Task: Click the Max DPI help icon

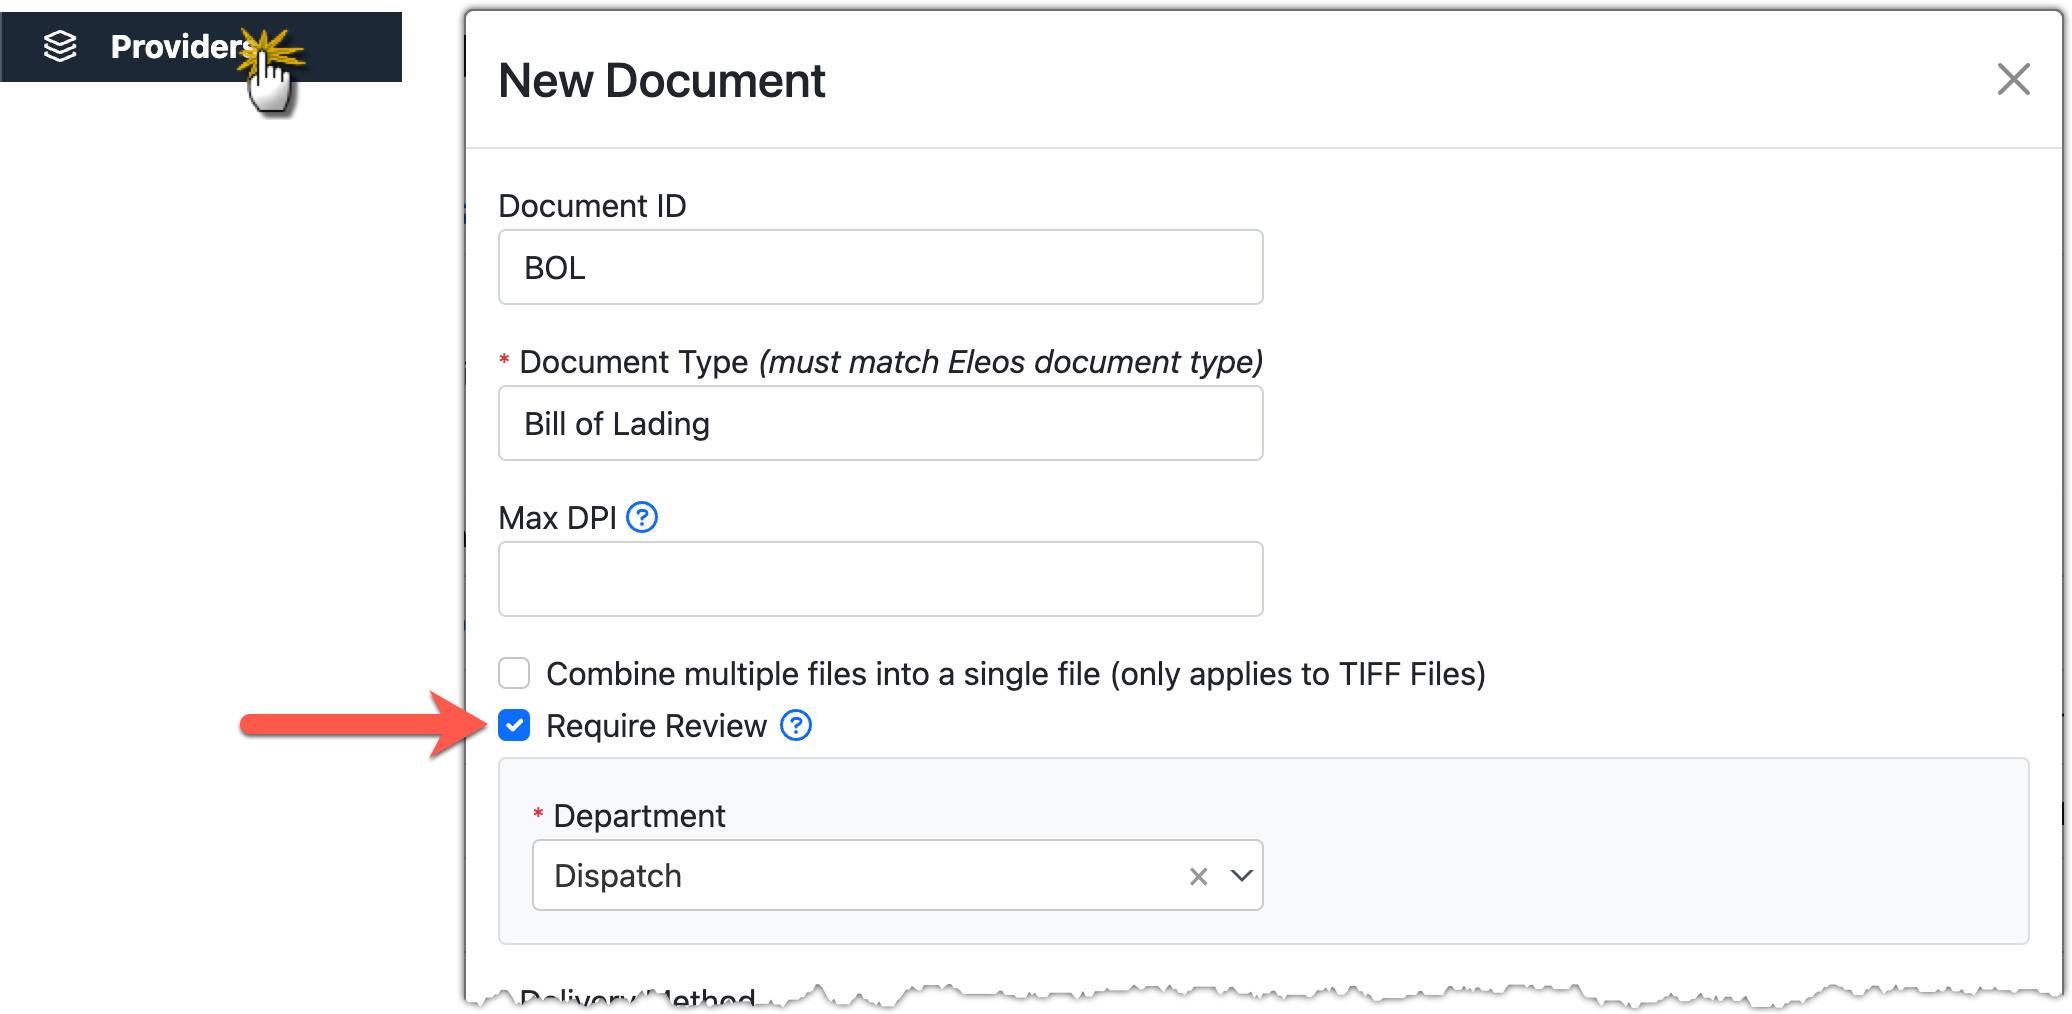Action: coord(641,518)
